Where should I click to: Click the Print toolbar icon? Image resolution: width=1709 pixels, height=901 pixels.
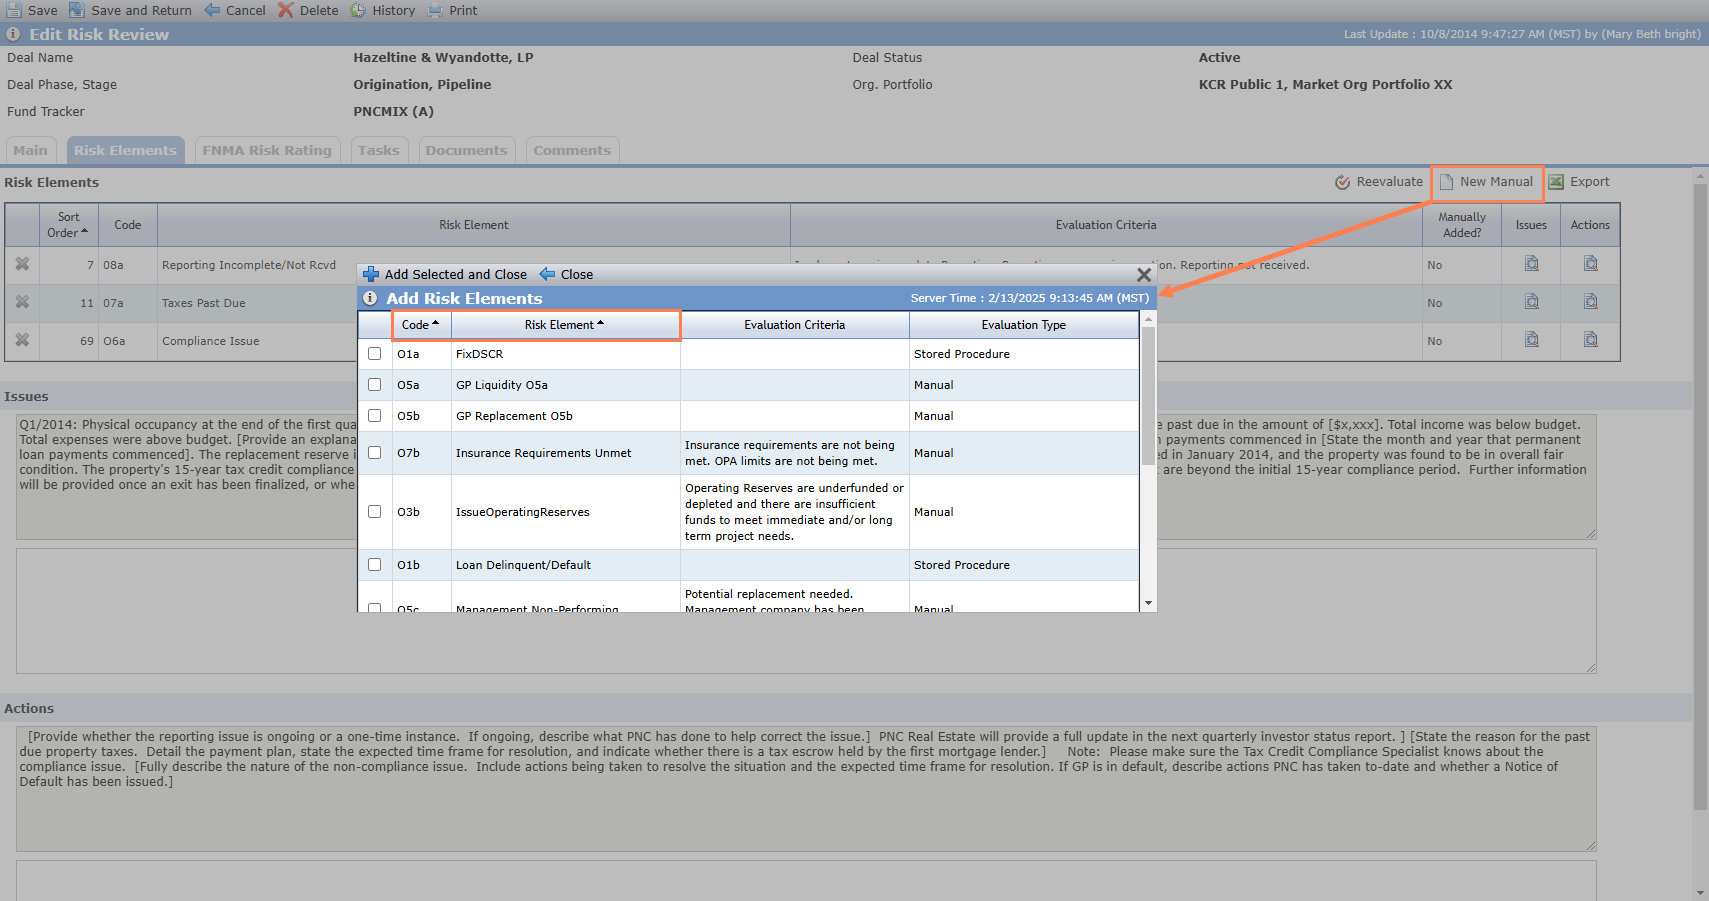click(x=435, y=10)
